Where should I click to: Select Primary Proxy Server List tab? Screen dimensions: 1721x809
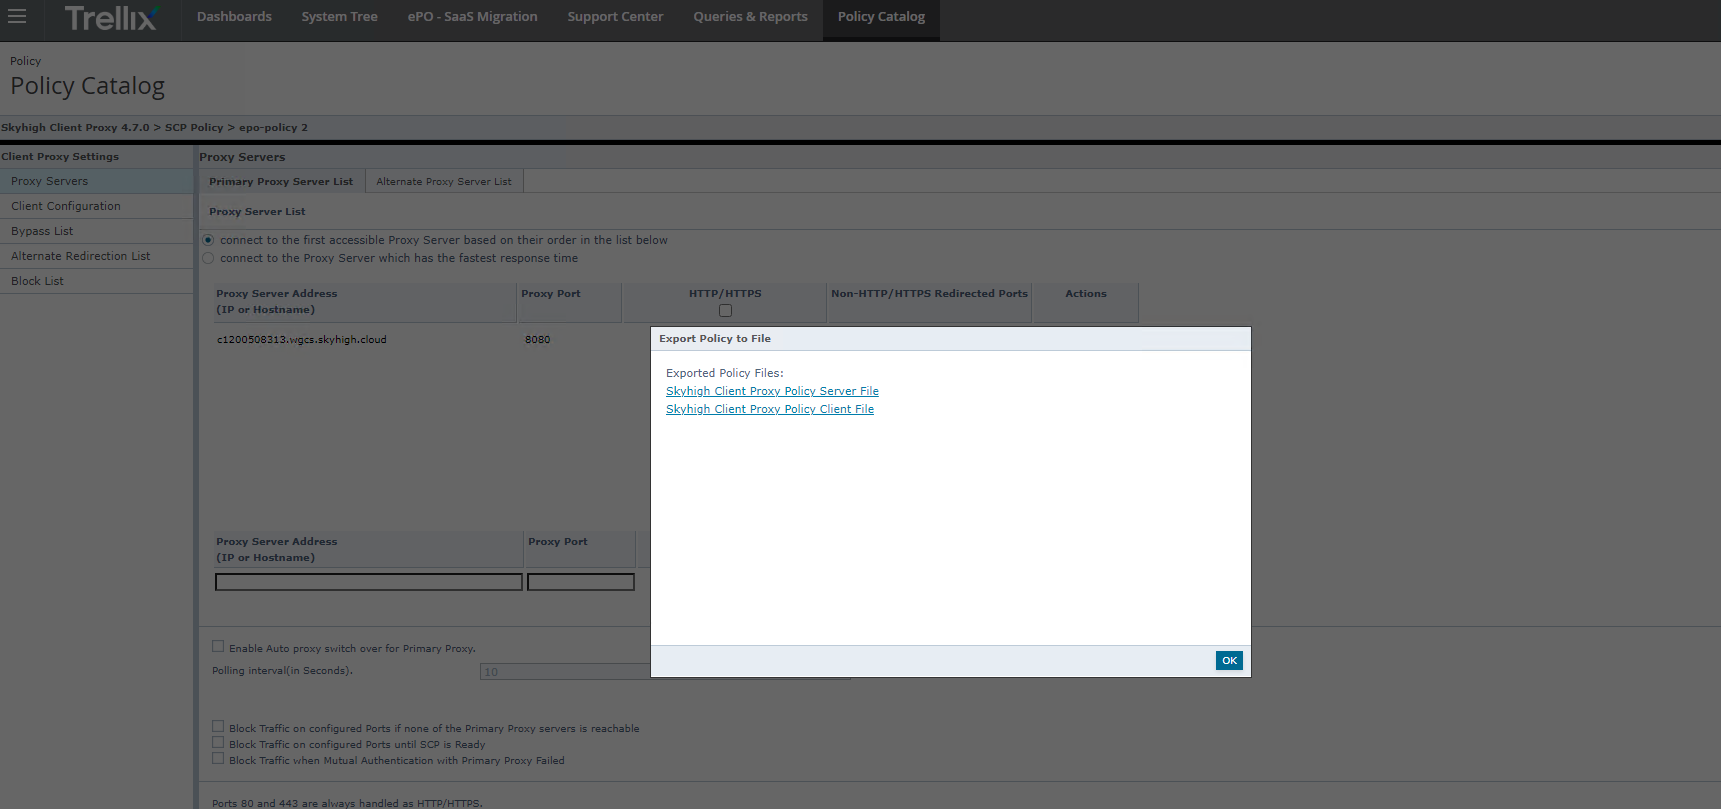tap(281, 182)
